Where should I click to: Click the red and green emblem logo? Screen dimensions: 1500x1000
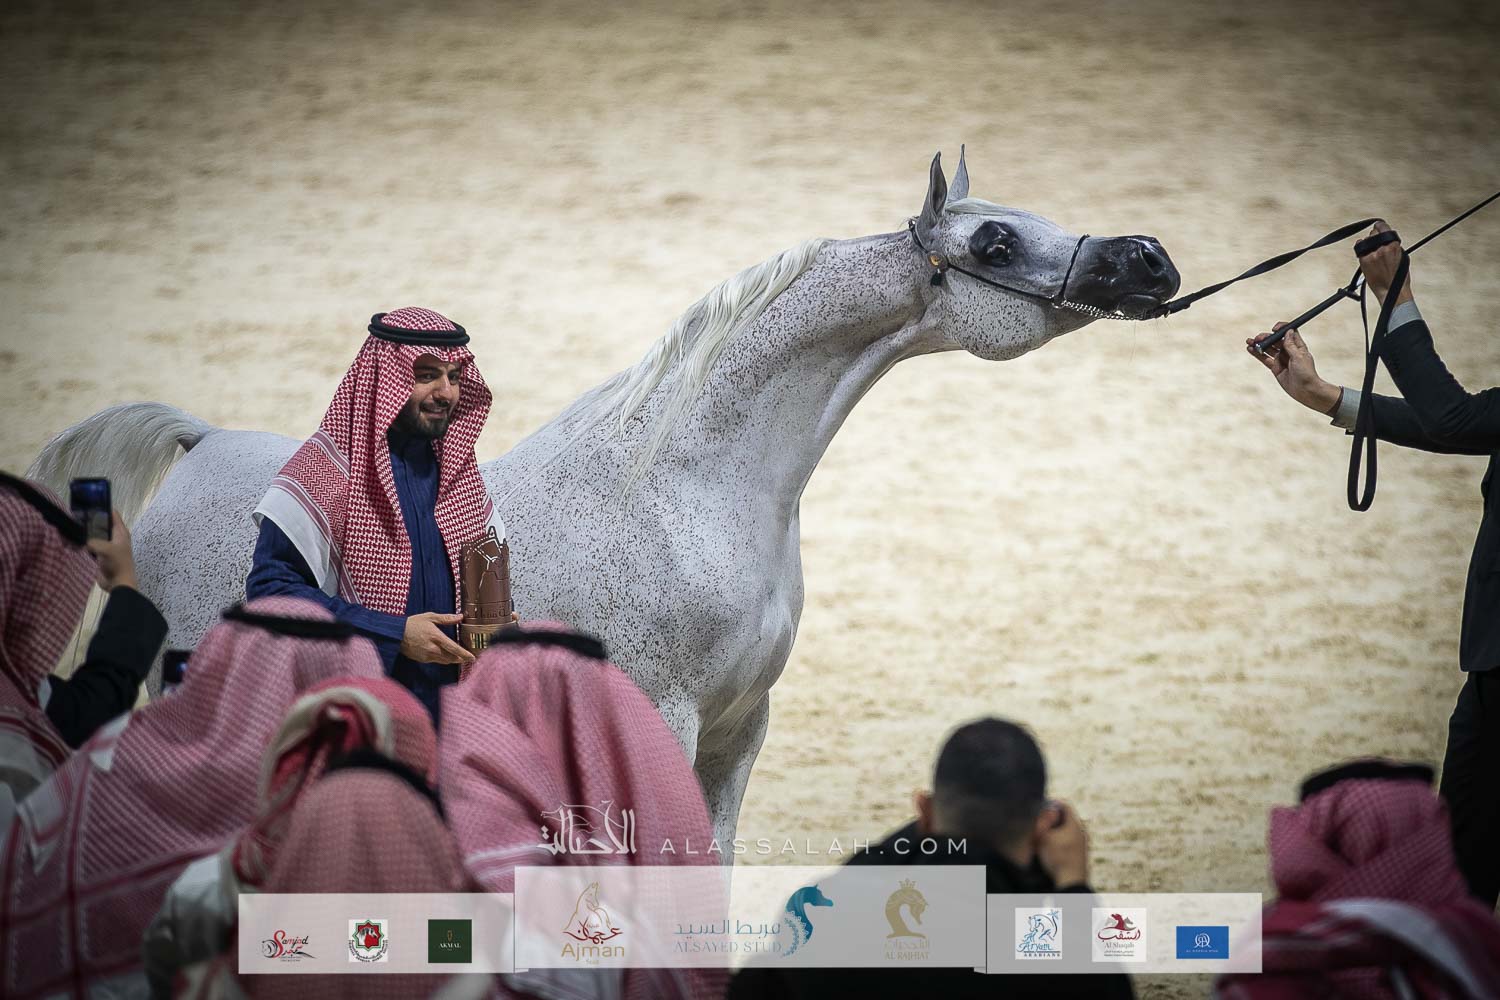tap(367, 940)
